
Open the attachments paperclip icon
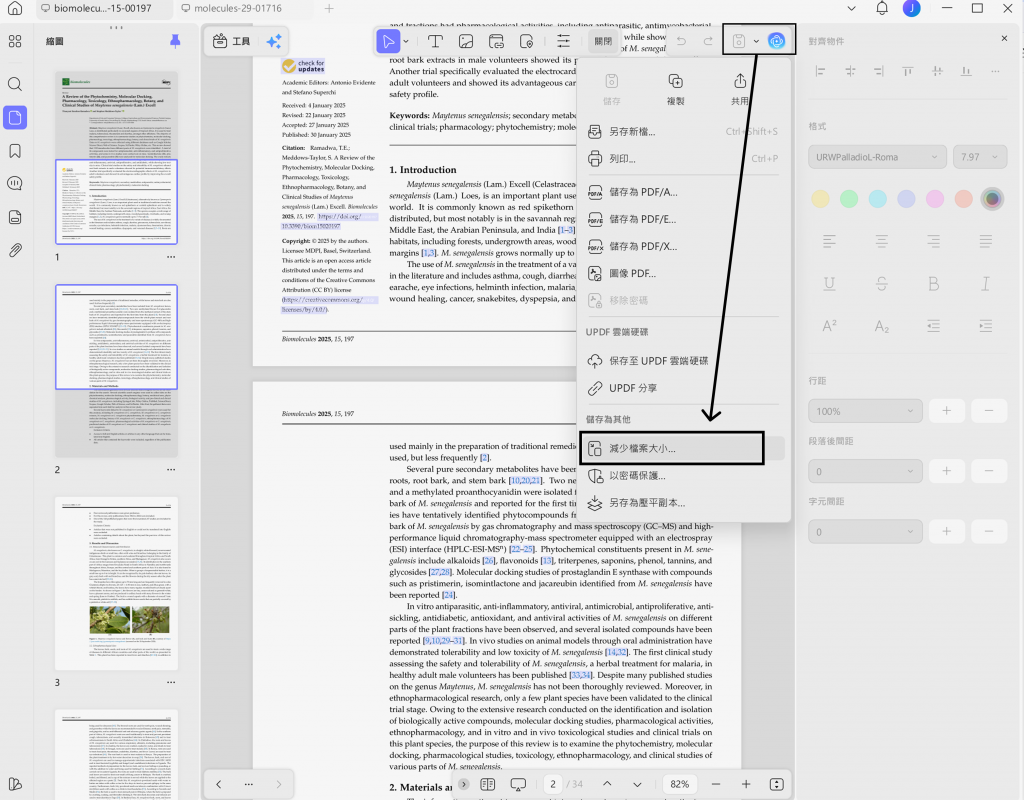15,250
